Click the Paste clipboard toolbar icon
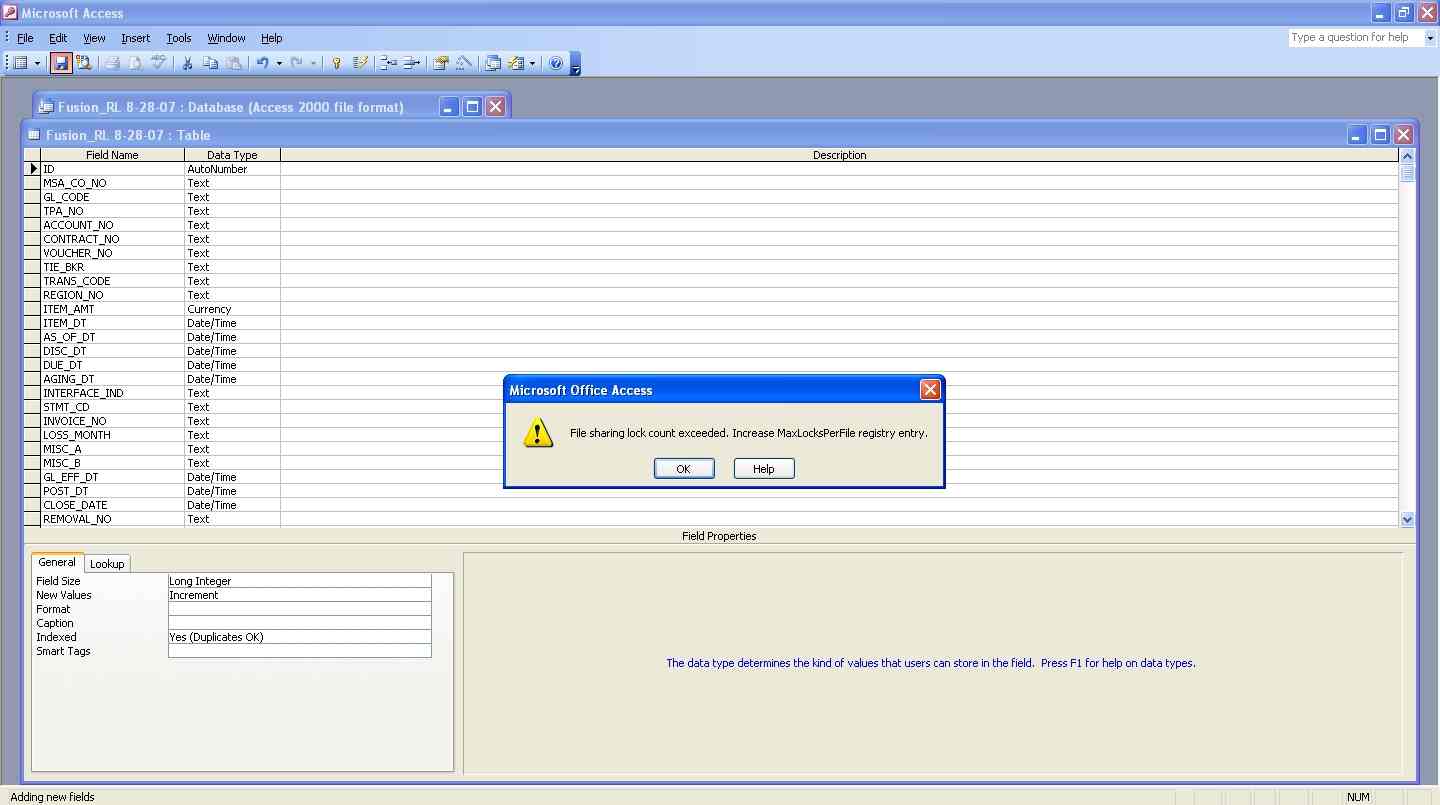1440x805 pixels. [233, 63]
